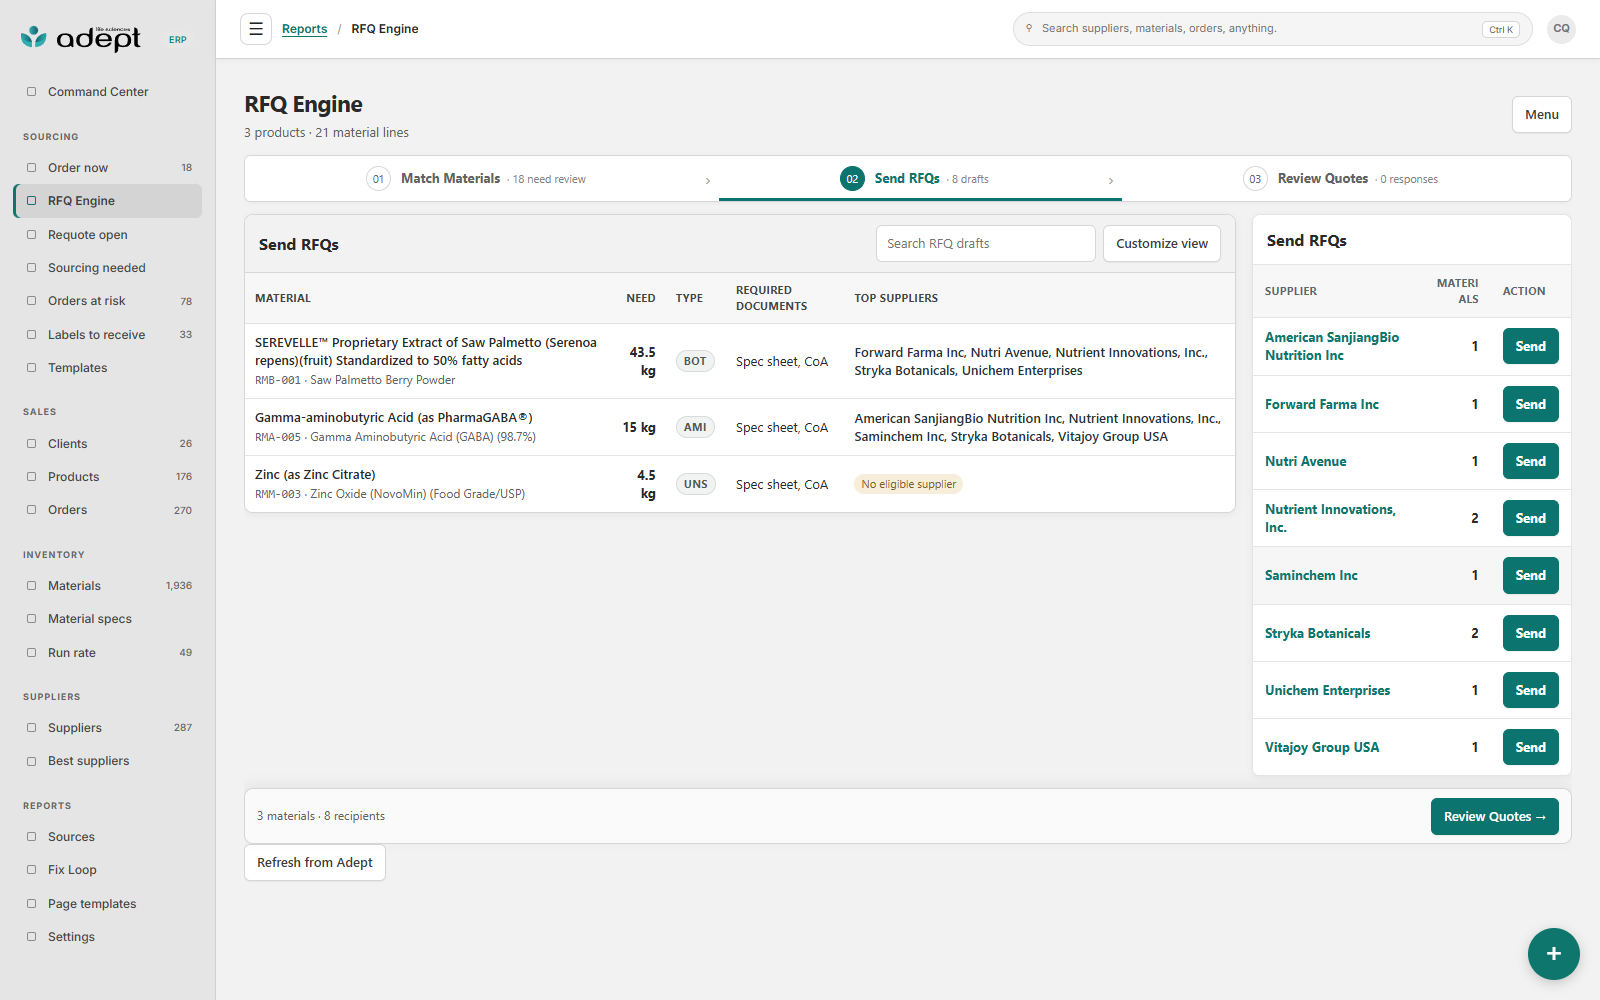The image size is (1600, 1000).
Task: Open Requote open in sidebar
Action: pyautogui.click(x=108, y=235)
